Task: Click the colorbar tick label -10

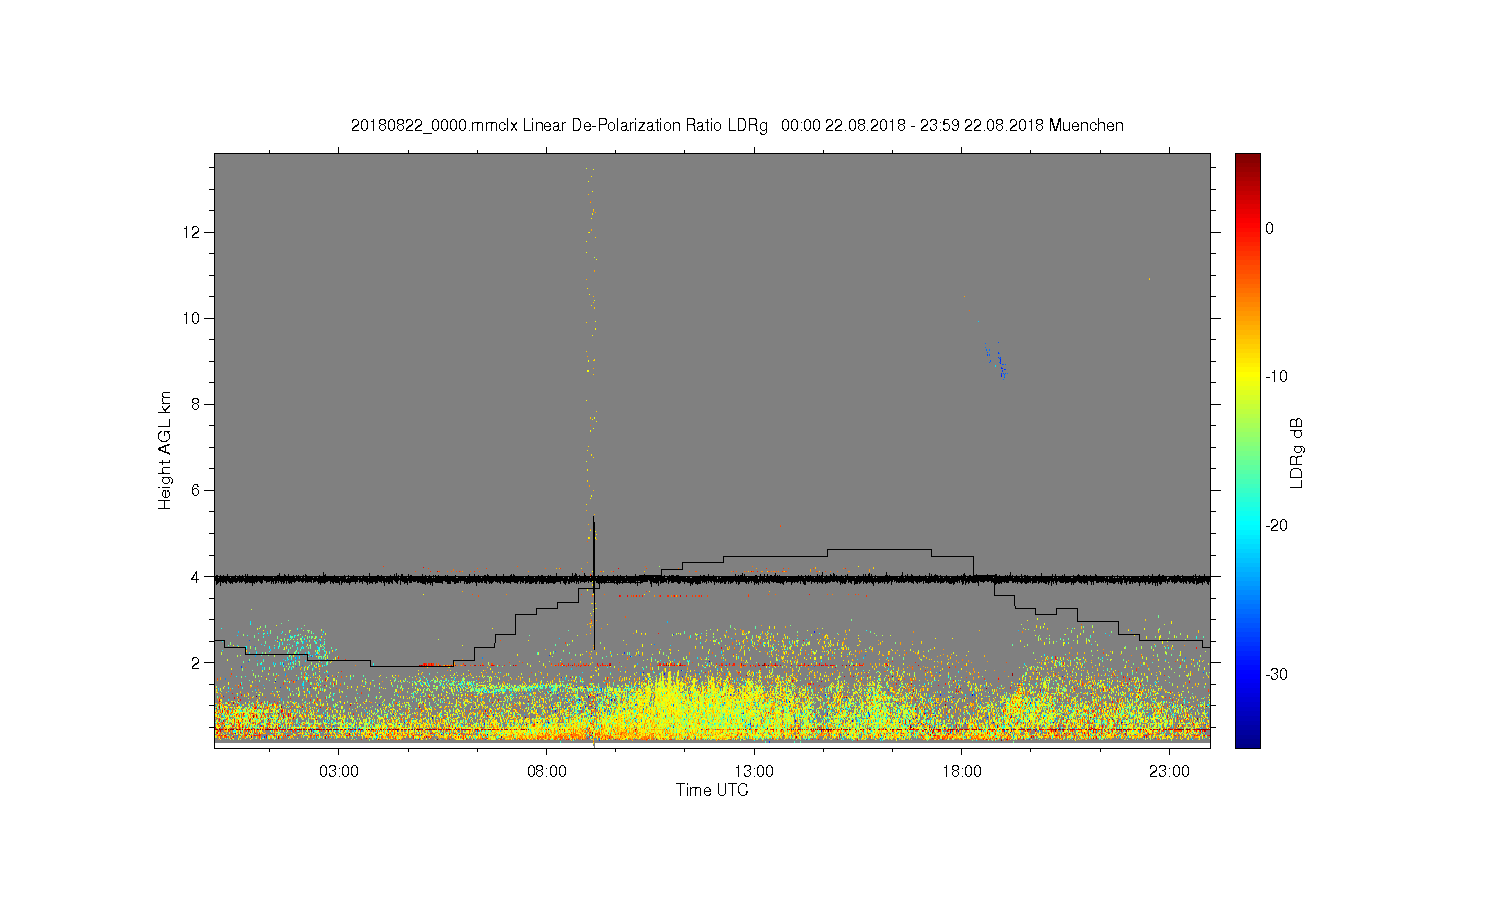Action: (x=1276, y=377)
